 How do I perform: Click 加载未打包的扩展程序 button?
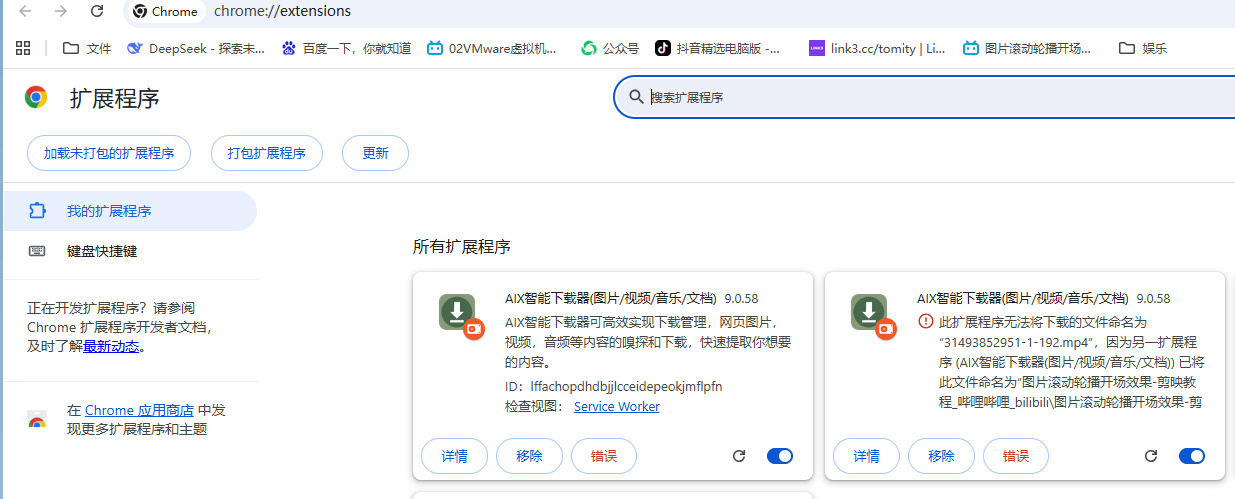(109, 153)
